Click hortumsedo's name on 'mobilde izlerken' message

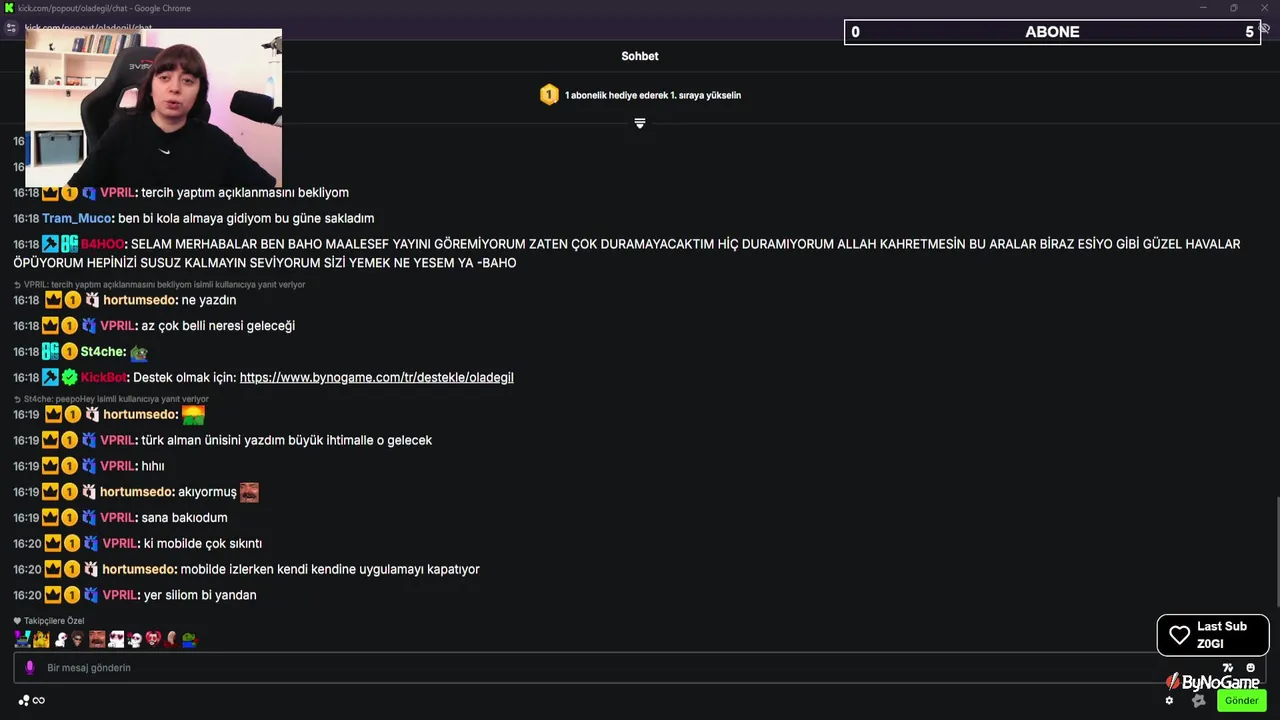click(x=139, y=569)
